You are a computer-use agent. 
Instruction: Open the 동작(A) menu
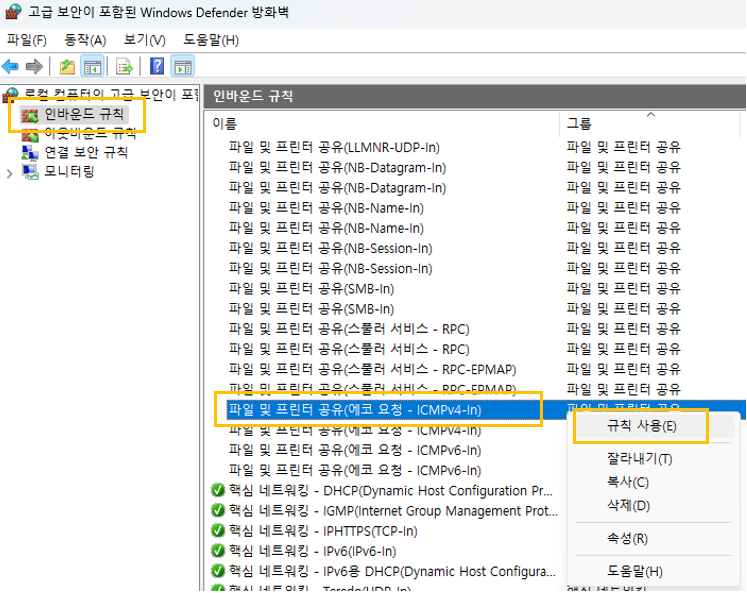[85, 40]
